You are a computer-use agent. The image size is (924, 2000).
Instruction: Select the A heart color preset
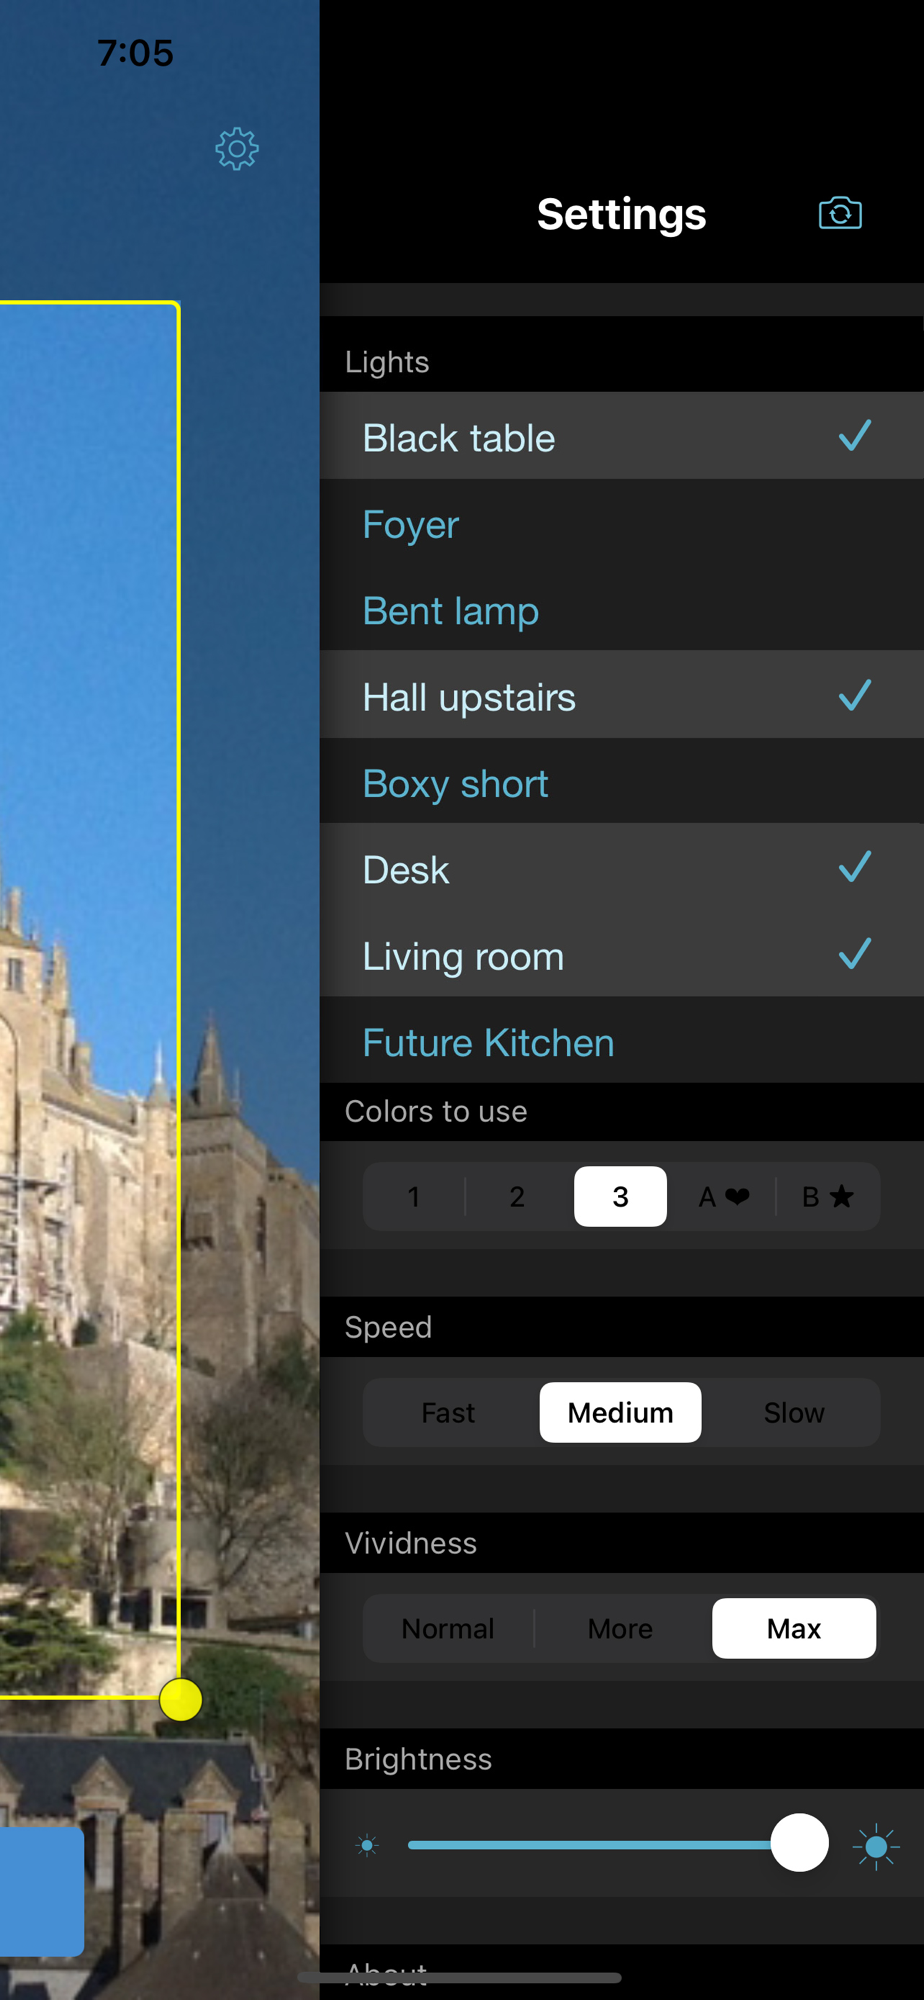pos(724,1196)
